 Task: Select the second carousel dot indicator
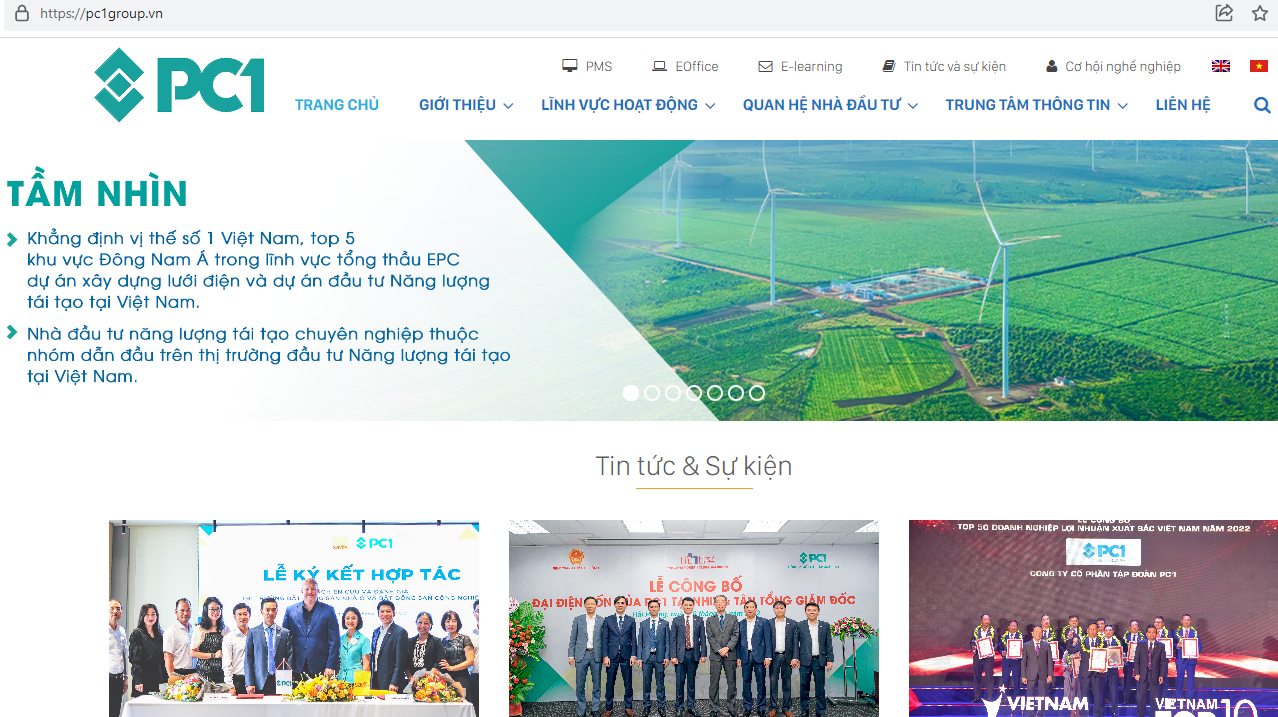(x=651, y=393)
